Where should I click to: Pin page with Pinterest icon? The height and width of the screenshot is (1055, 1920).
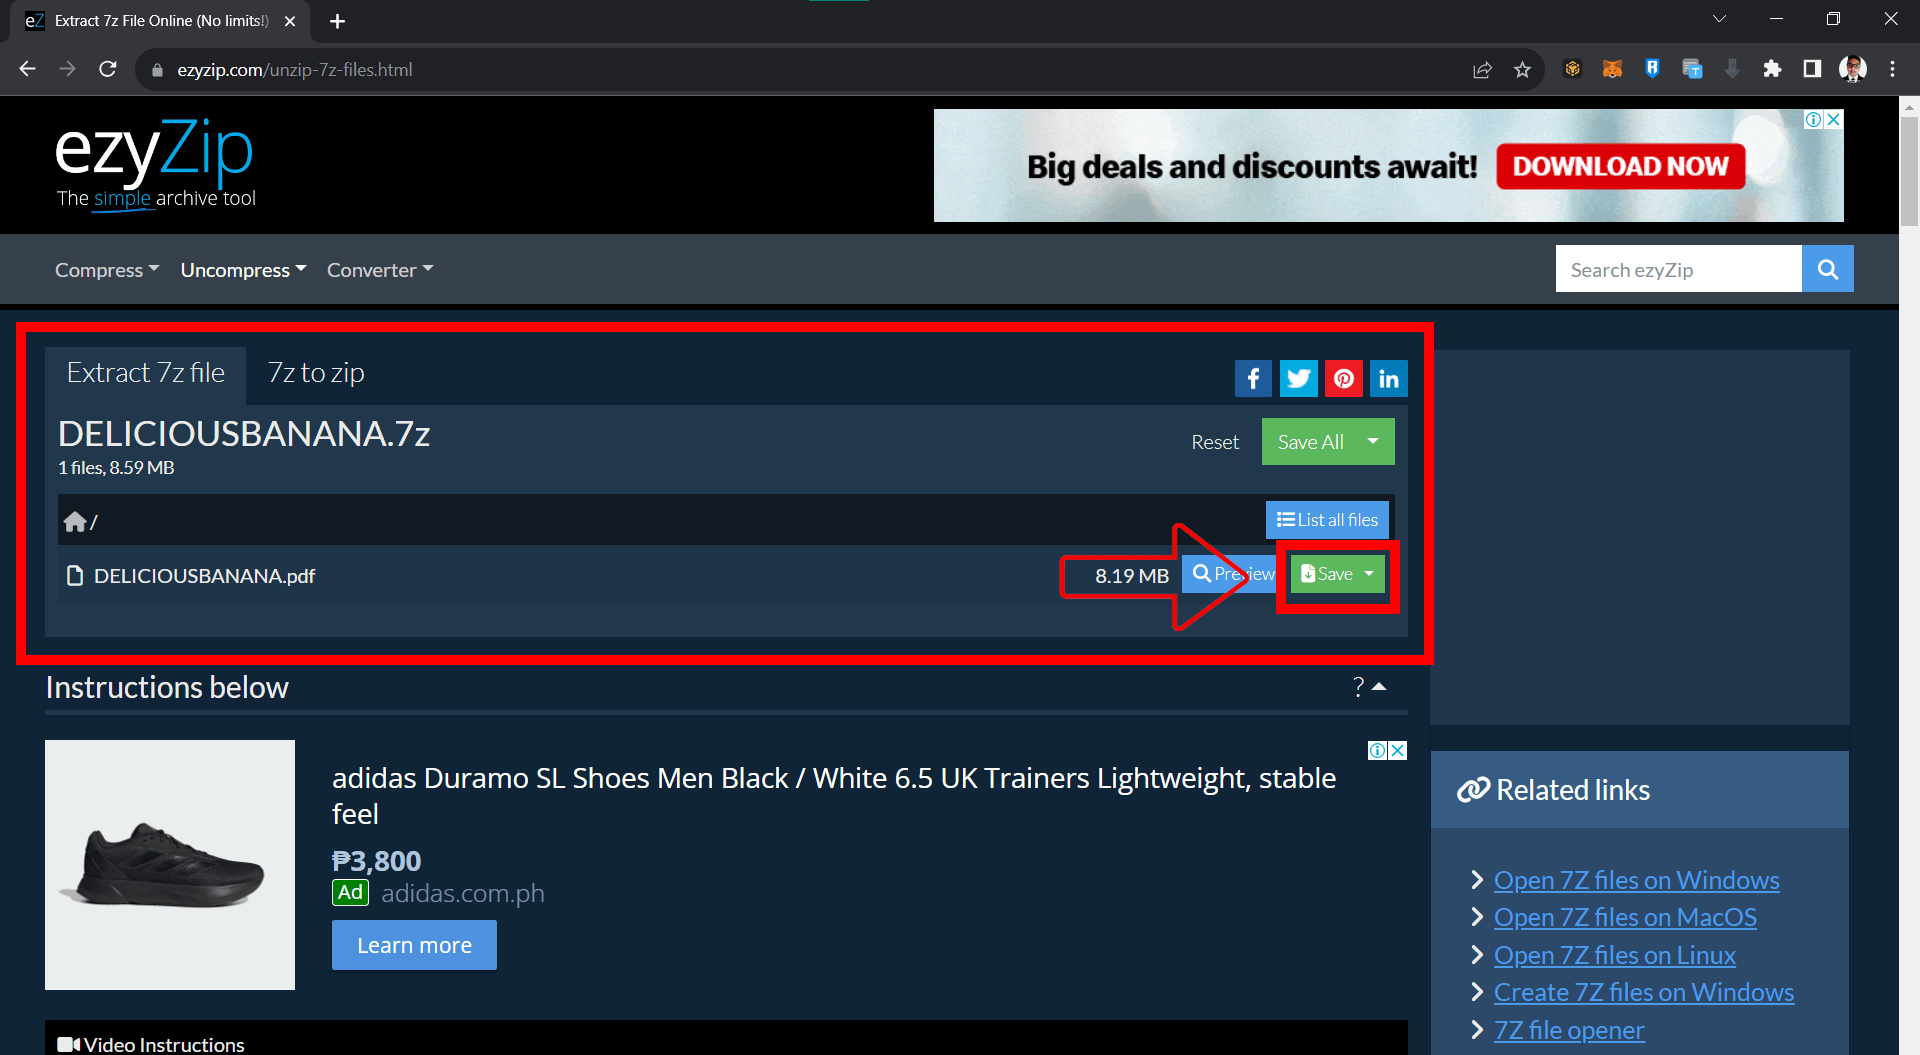pos(1343,379)
